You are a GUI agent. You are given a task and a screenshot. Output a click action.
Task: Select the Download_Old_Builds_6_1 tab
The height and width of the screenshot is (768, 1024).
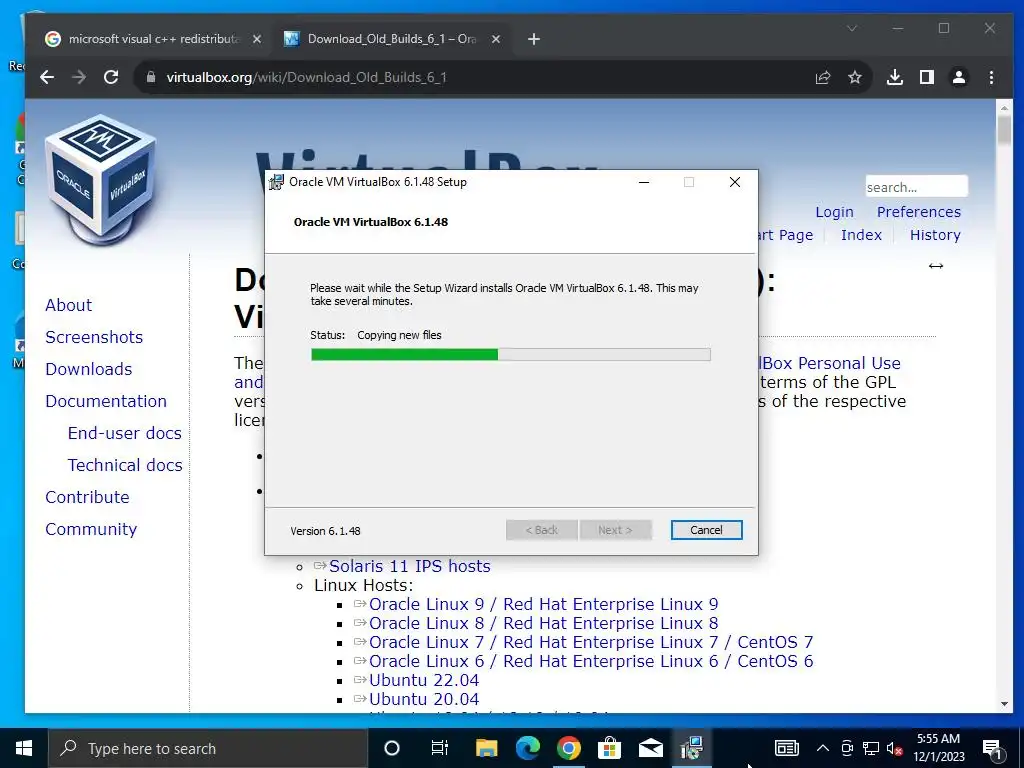point(392,39)
